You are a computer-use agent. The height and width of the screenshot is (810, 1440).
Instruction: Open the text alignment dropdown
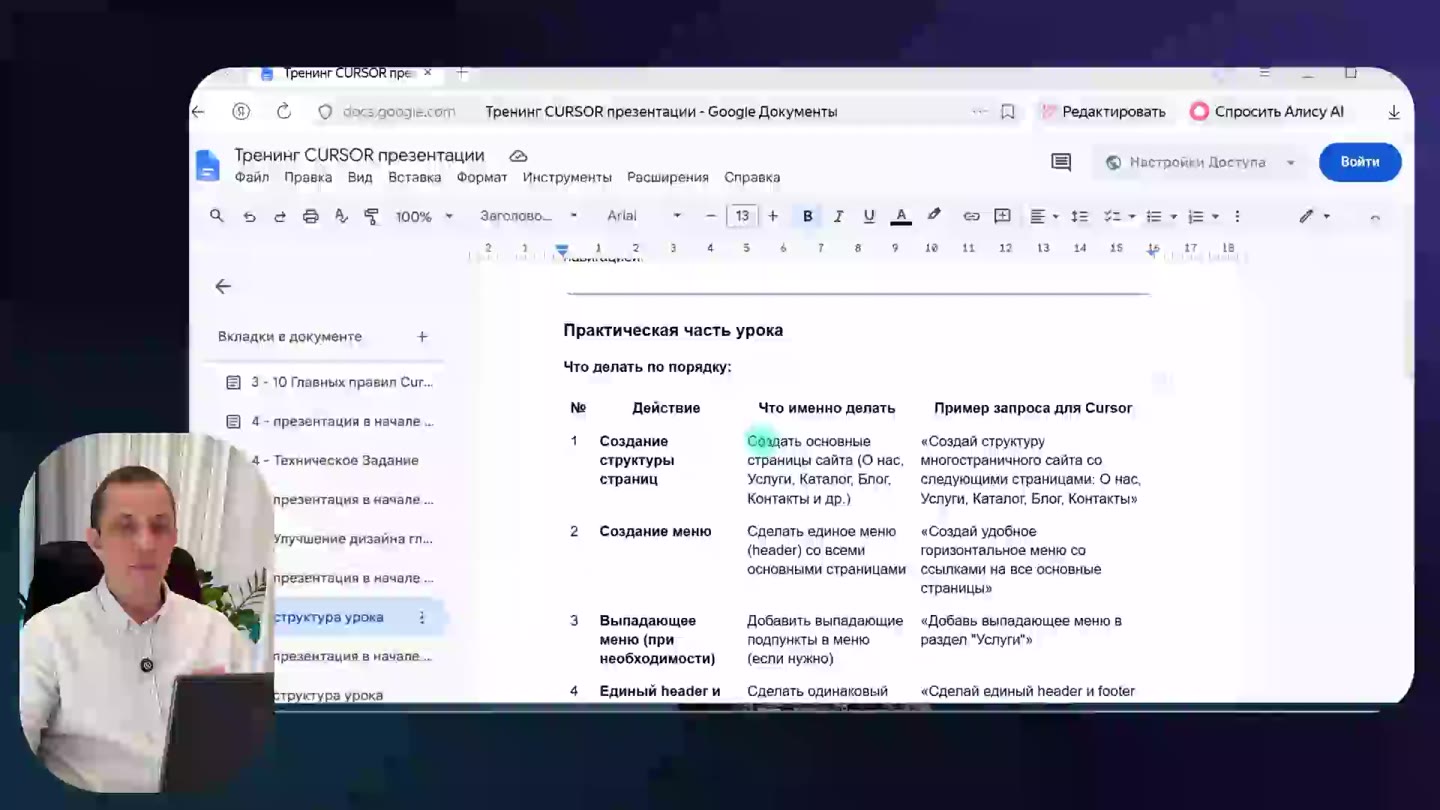pos(1044,216)
